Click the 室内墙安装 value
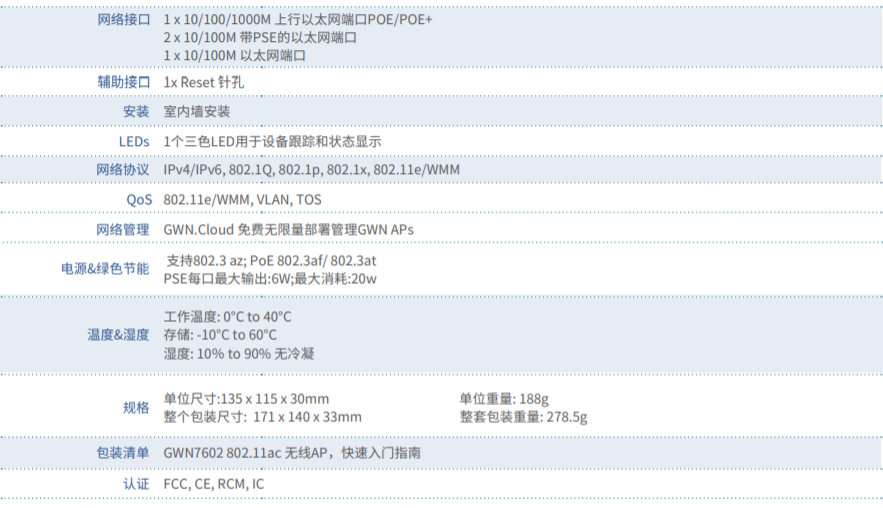The height and width of the screenshot is (508, 883). [196, 111]
